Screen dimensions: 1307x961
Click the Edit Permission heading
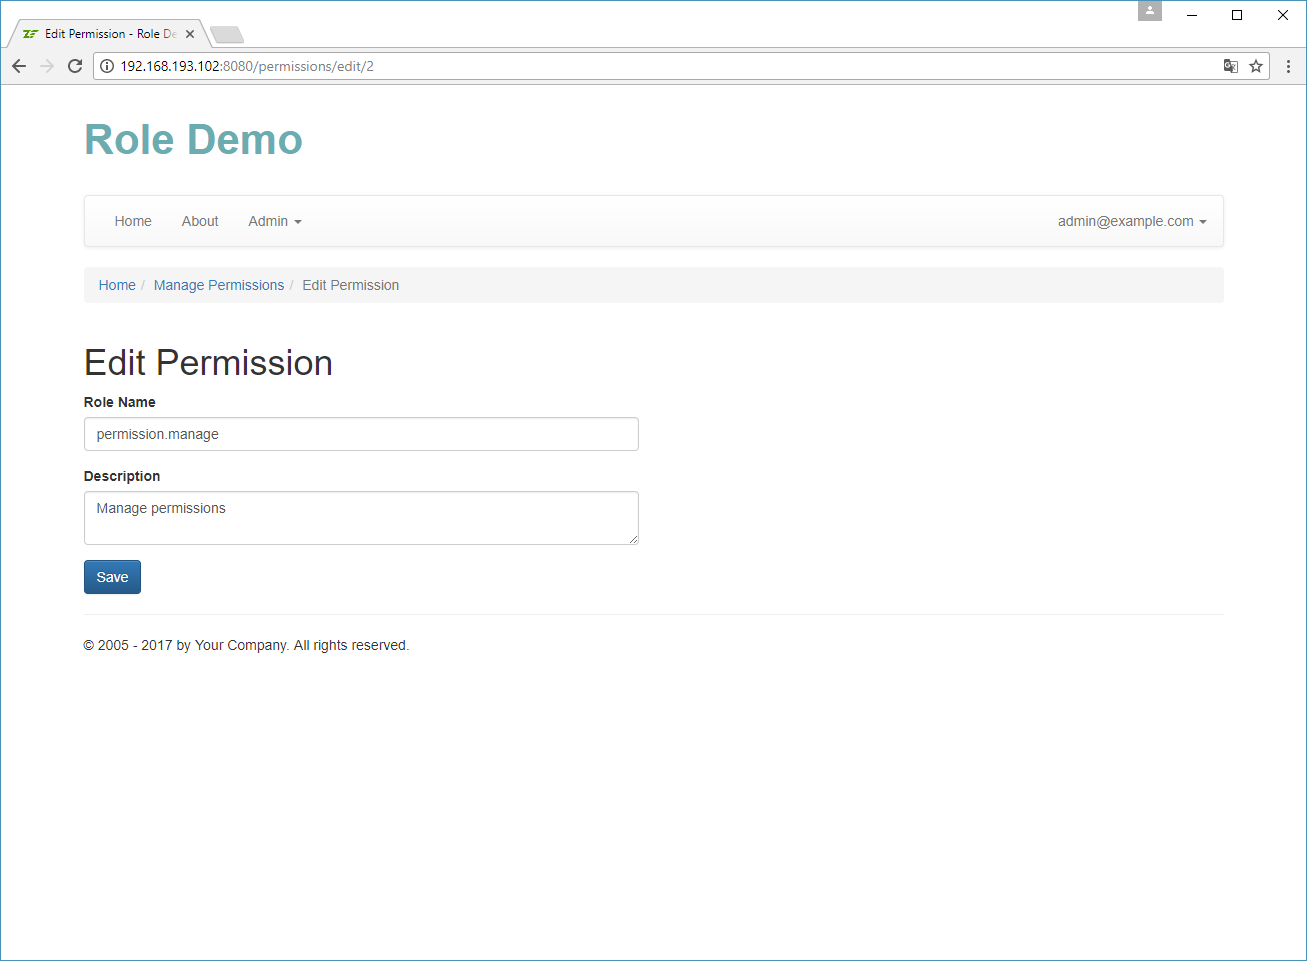(208, 363)
